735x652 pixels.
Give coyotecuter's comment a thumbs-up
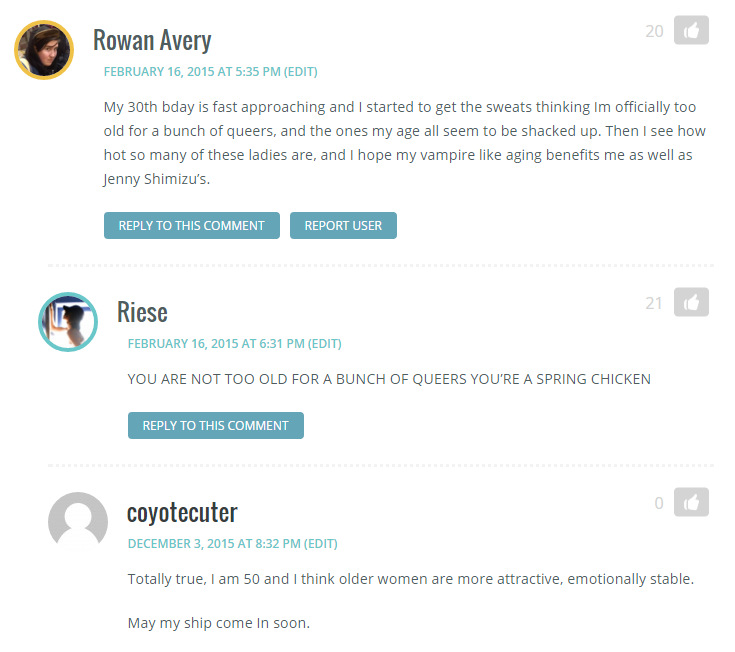tap(691, 502)
